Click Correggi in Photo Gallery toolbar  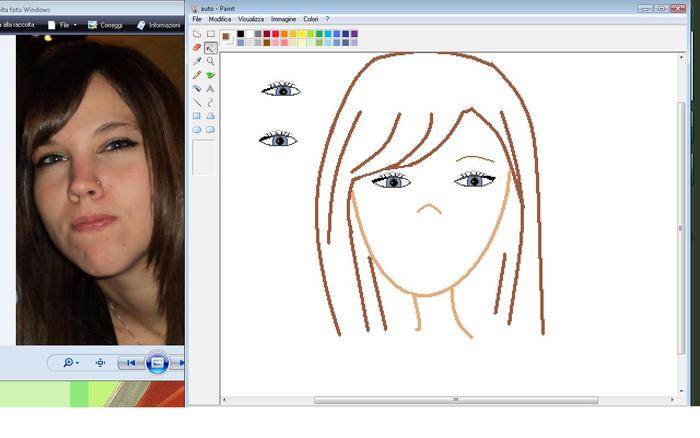coord(105,25)
